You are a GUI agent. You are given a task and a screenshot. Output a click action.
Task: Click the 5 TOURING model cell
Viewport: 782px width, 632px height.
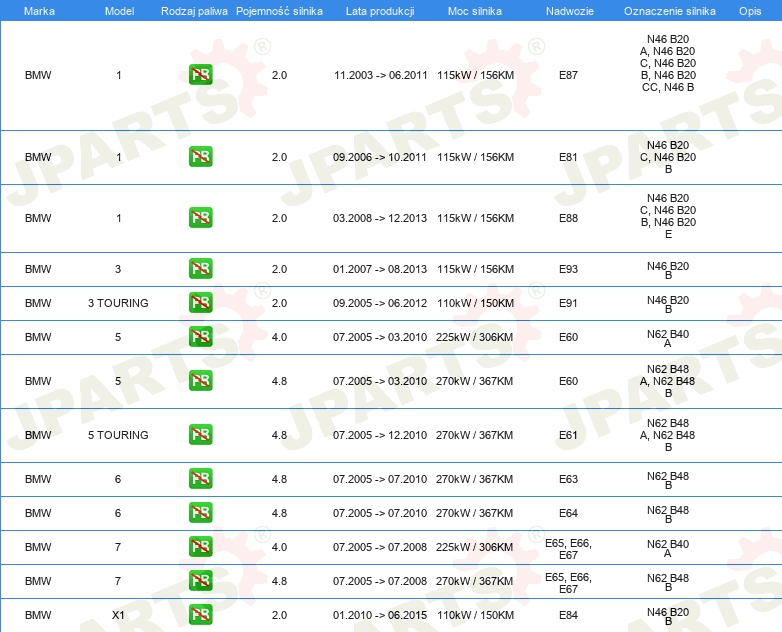click(x=118, y=435)
